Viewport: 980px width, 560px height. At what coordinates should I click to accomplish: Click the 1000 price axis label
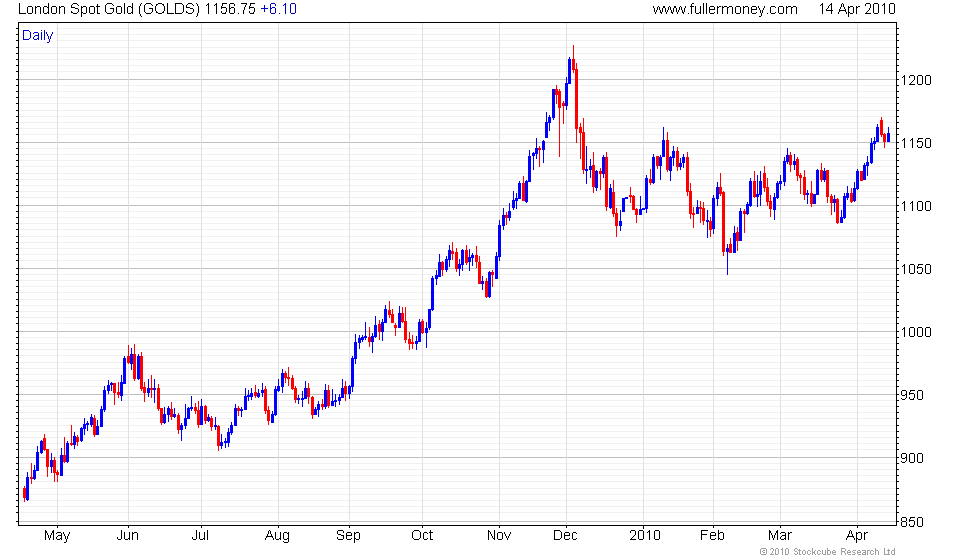[916, 332]
